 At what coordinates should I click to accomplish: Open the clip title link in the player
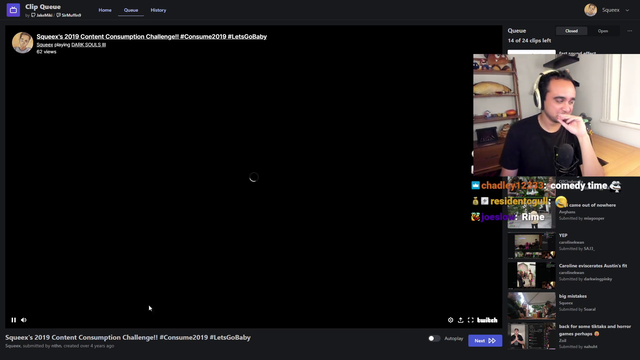tap(151, 36)
